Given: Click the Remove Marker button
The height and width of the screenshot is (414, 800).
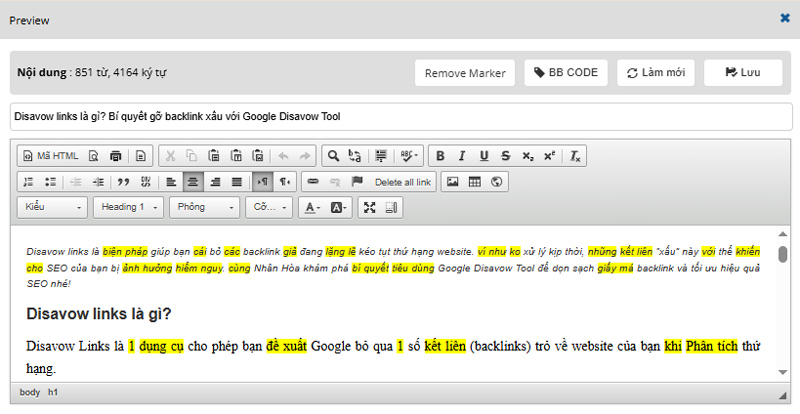Looking at the screenshot, I should click(464, 73).
